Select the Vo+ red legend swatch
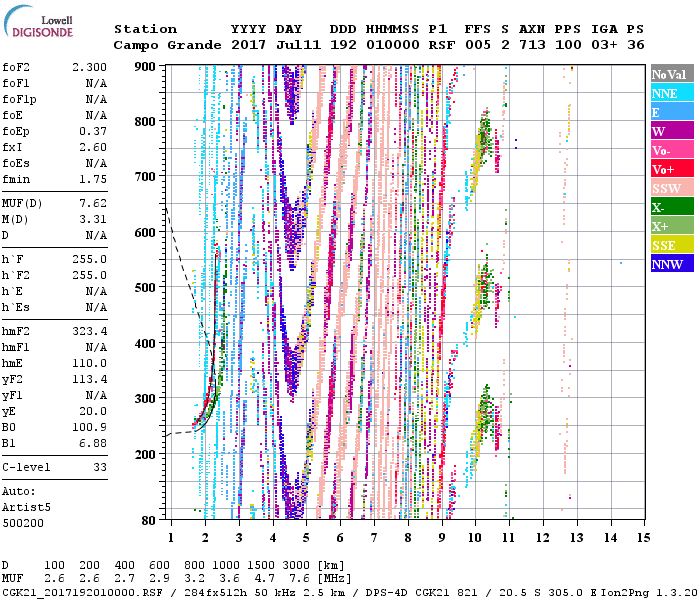Viewport: 700px width, 600px height. tap(669, 169)
